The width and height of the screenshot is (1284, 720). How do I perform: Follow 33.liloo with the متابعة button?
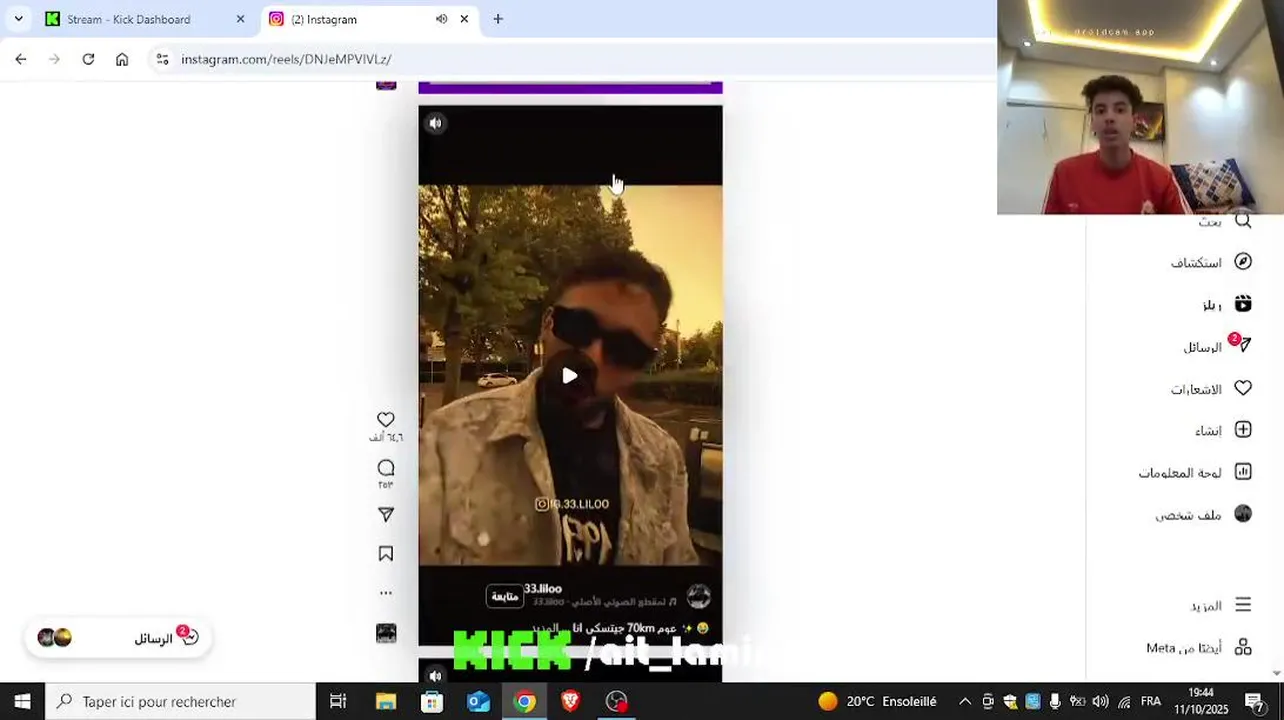coord(505,596)
